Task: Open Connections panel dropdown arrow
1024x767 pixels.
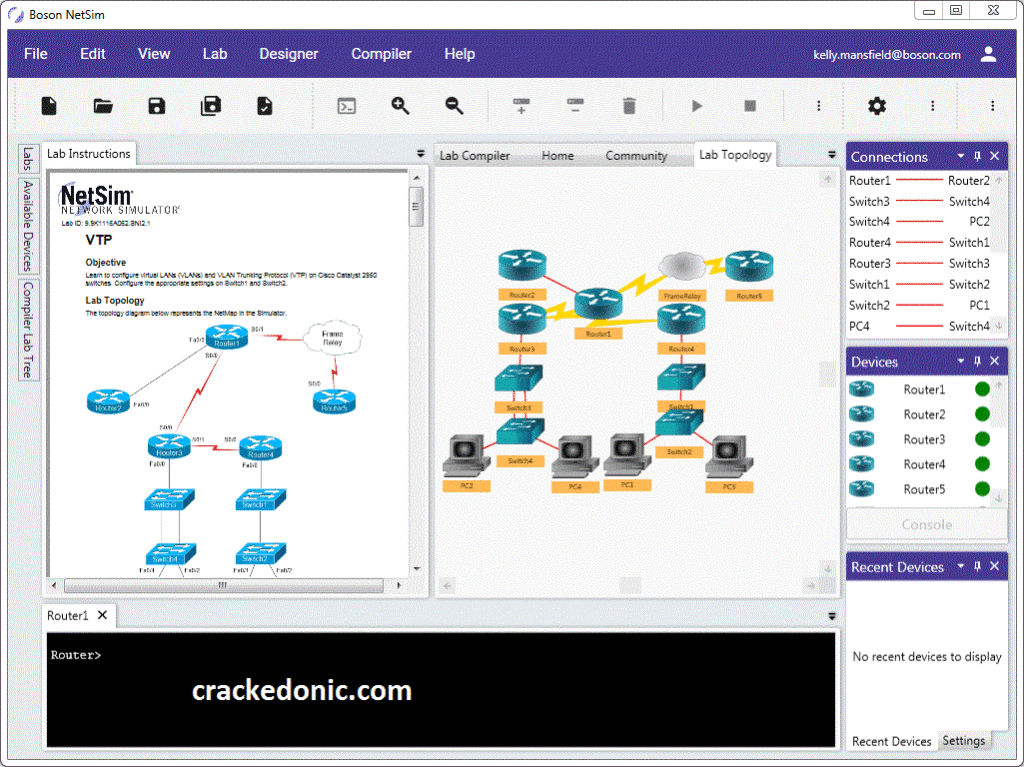Action: tap(961, 156)
